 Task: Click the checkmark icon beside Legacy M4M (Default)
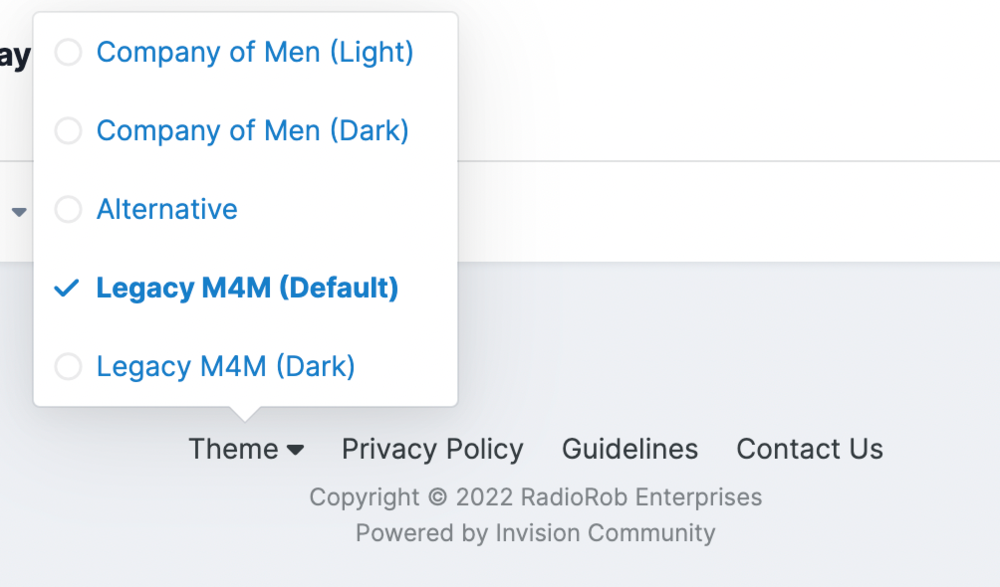tap(67, 289)
